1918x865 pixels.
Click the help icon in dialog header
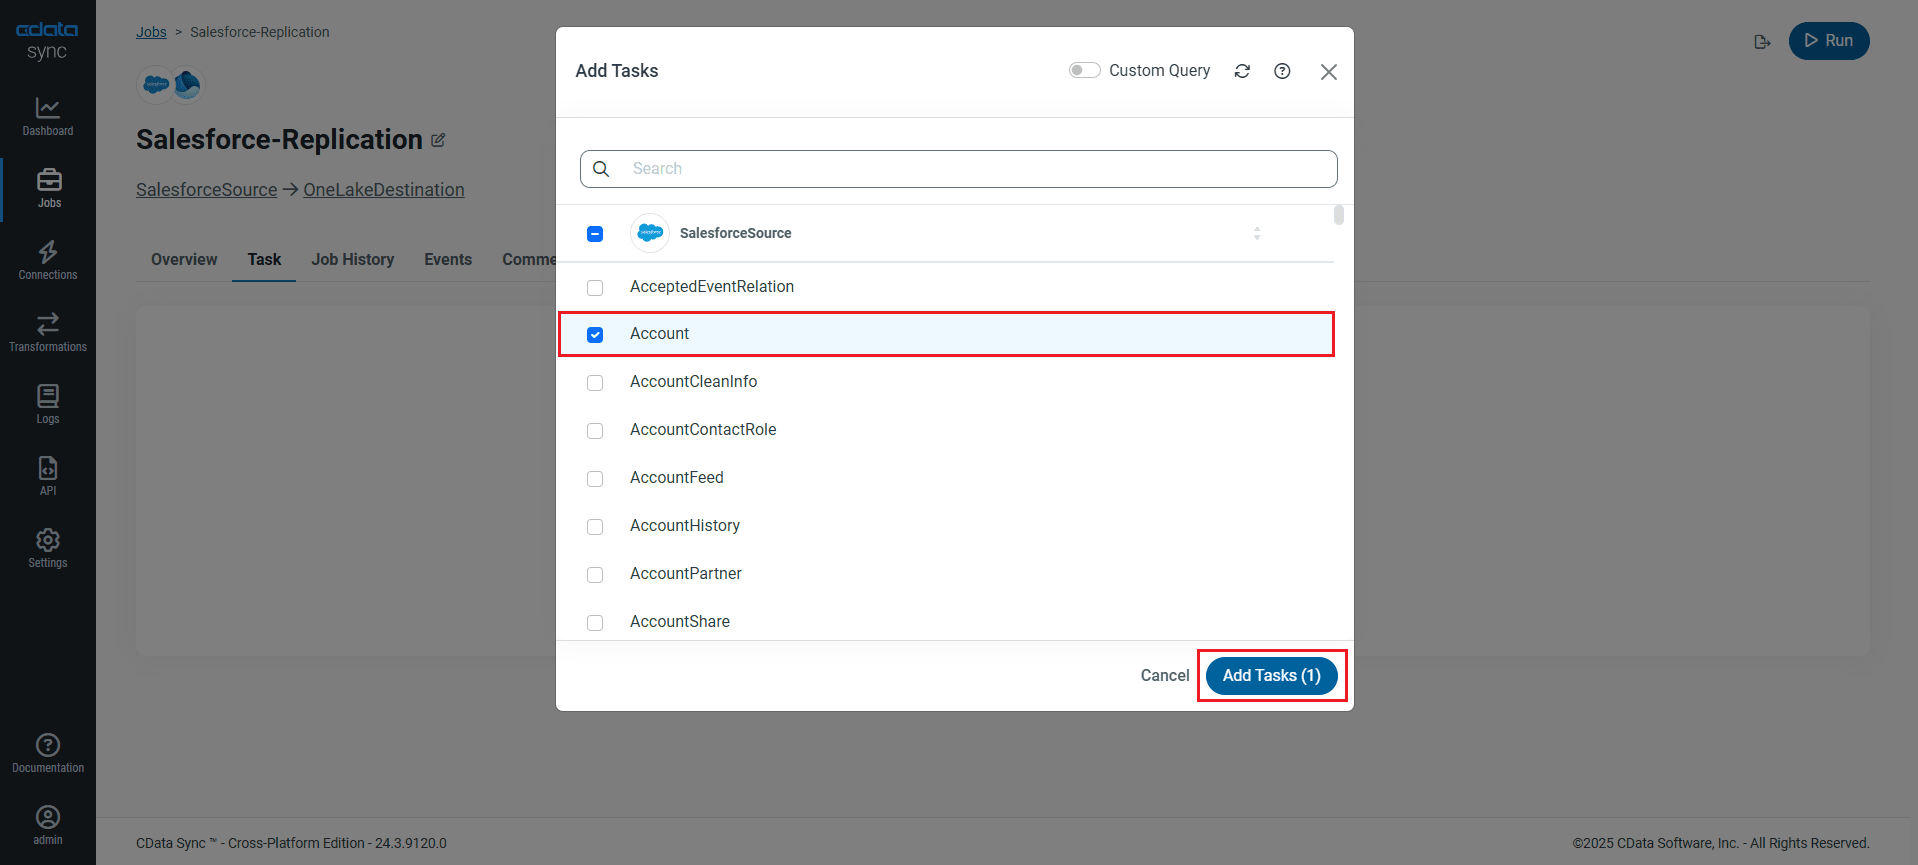(x=1282, y=71)
